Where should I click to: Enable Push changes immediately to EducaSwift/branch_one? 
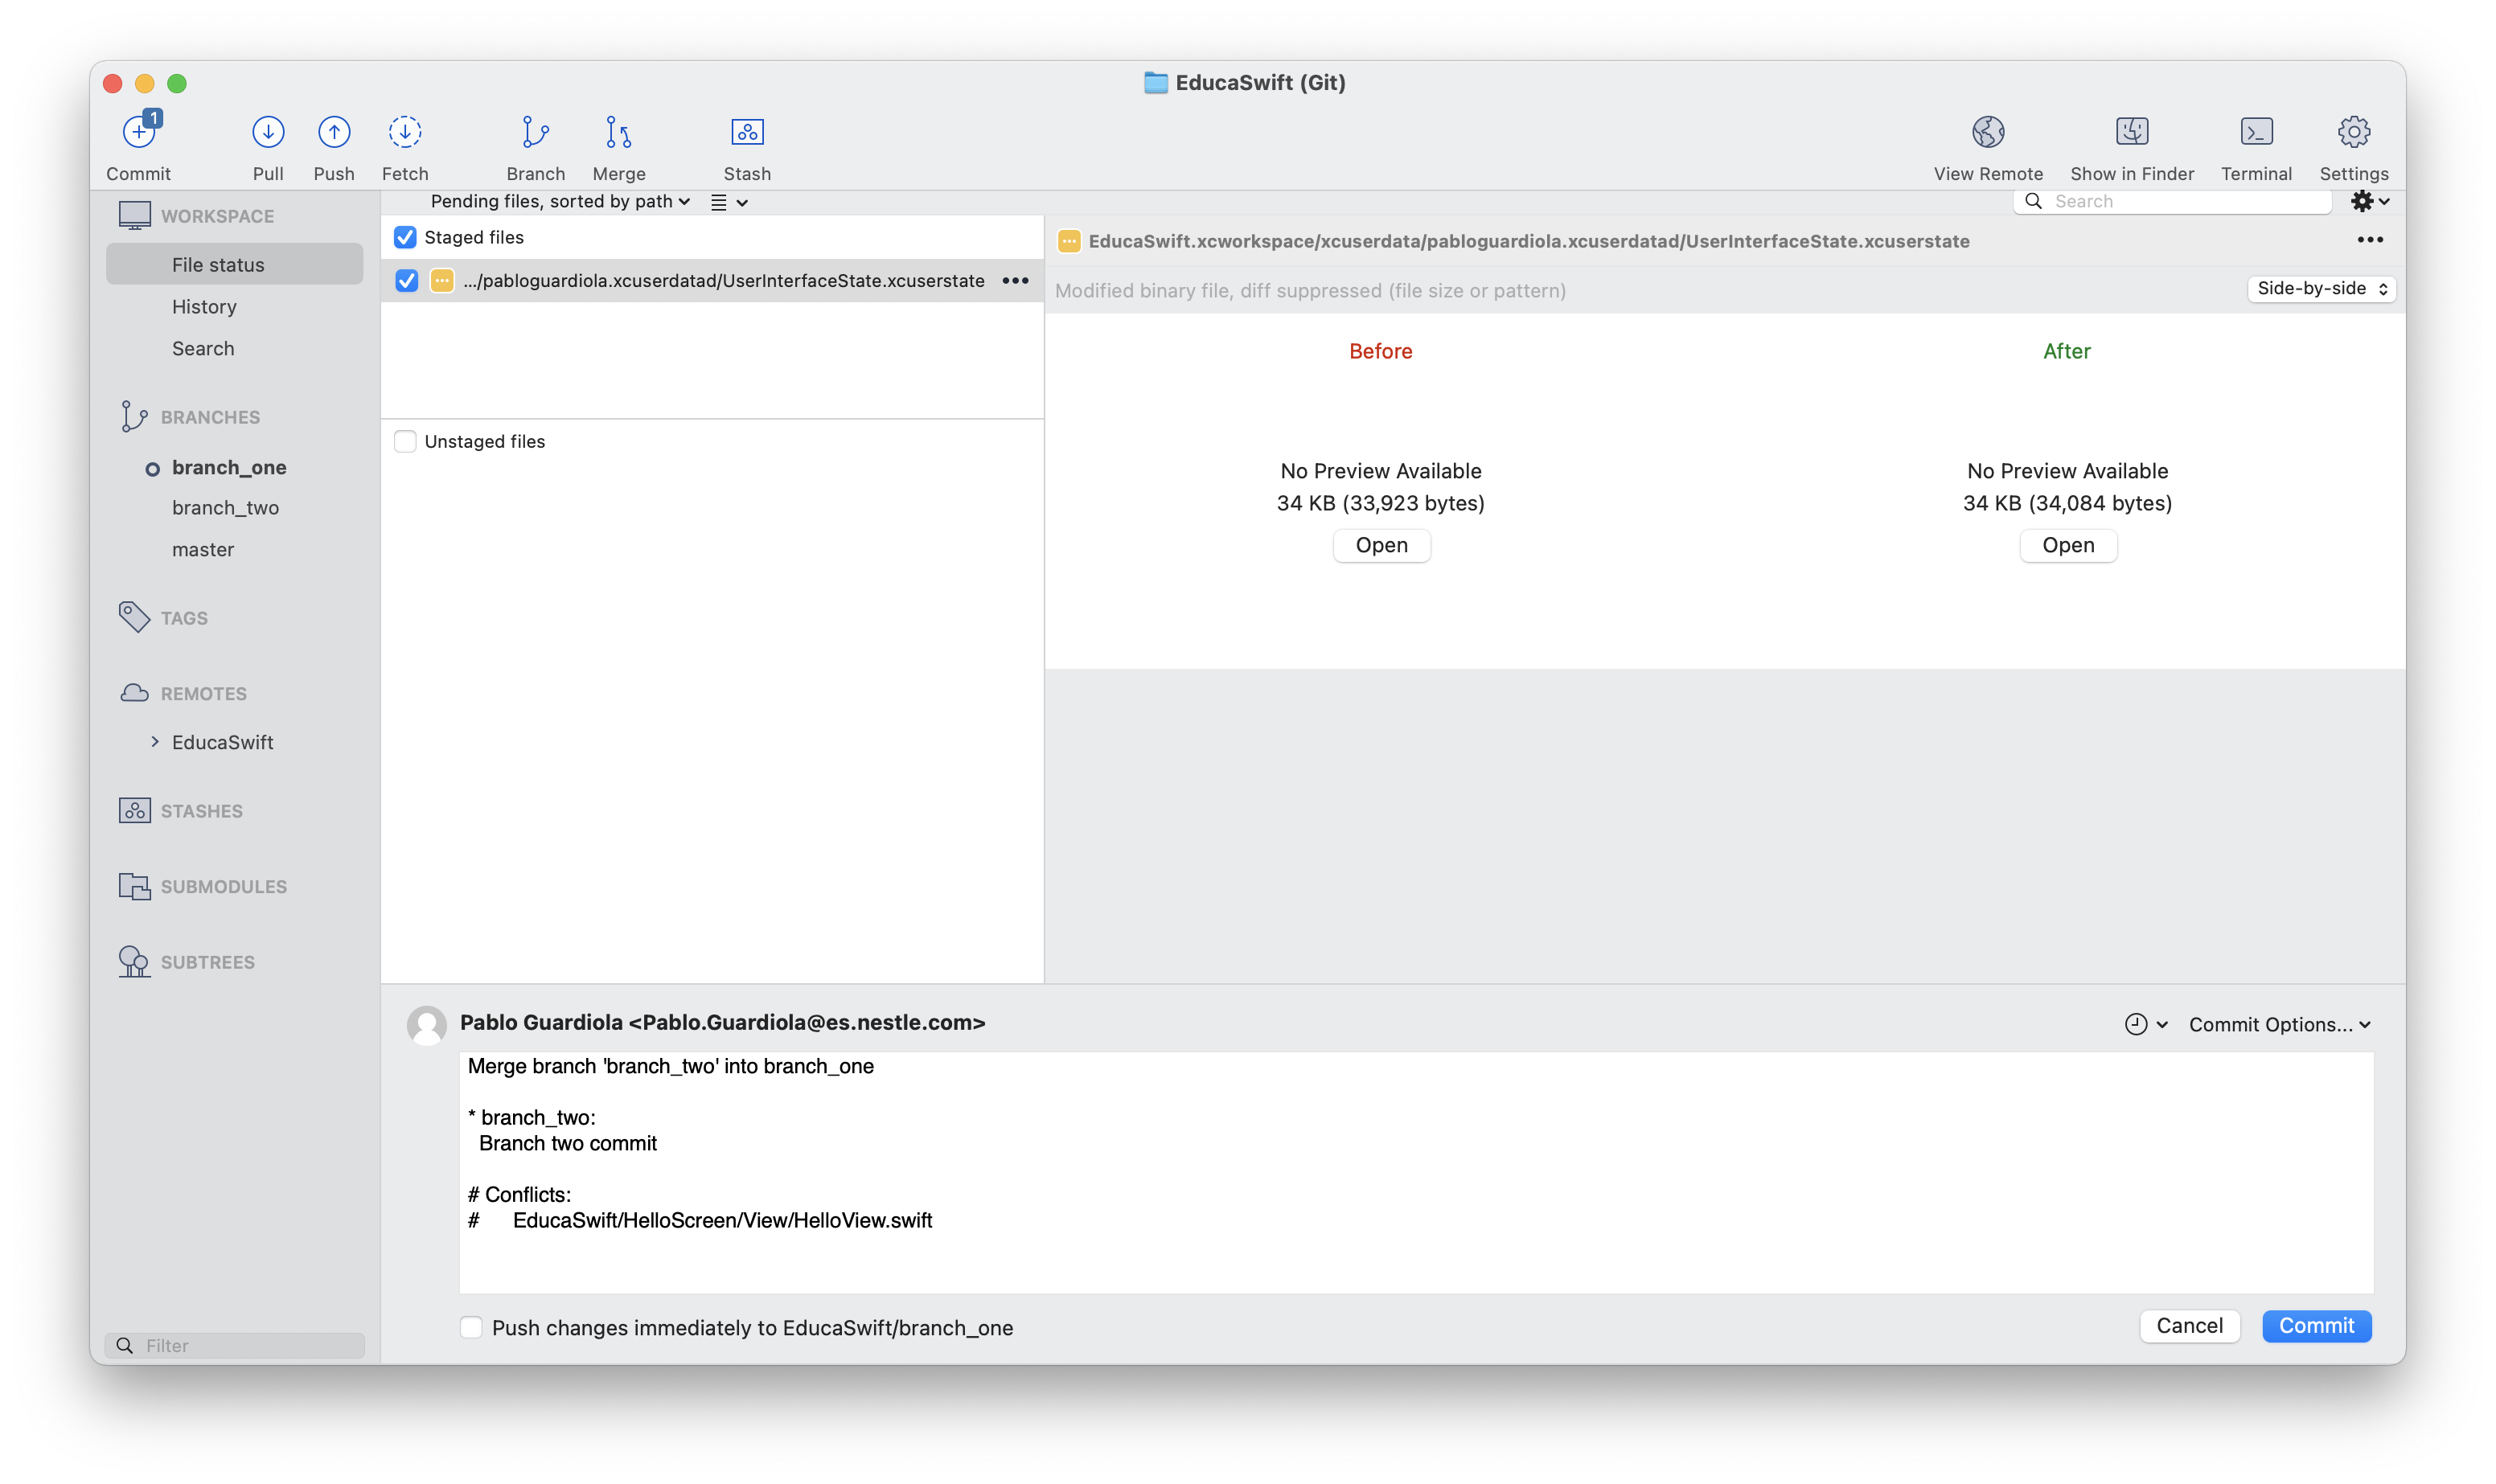click(471, 1327)
